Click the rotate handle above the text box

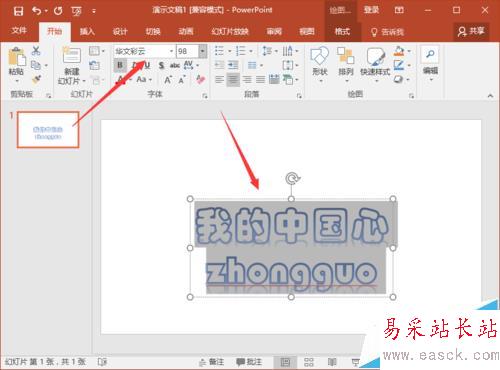pos(292,178)
